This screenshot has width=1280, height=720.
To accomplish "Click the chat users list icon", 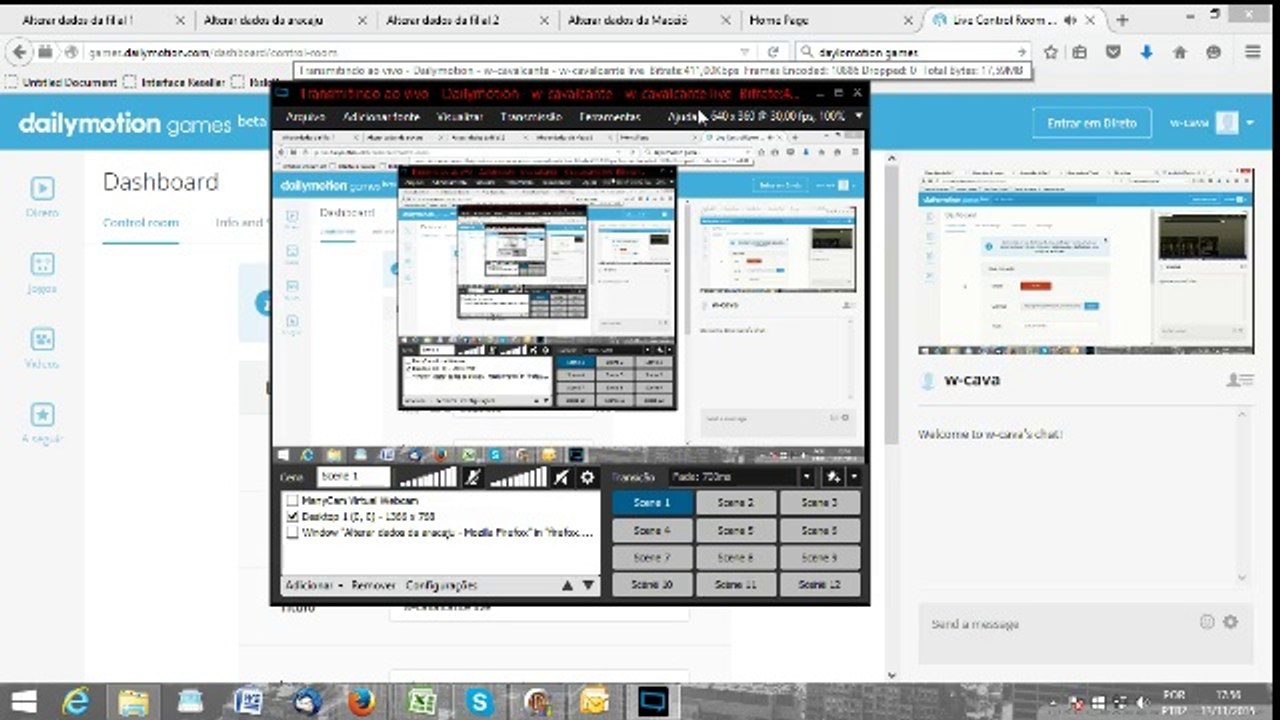I will (x=1239, y=380).
